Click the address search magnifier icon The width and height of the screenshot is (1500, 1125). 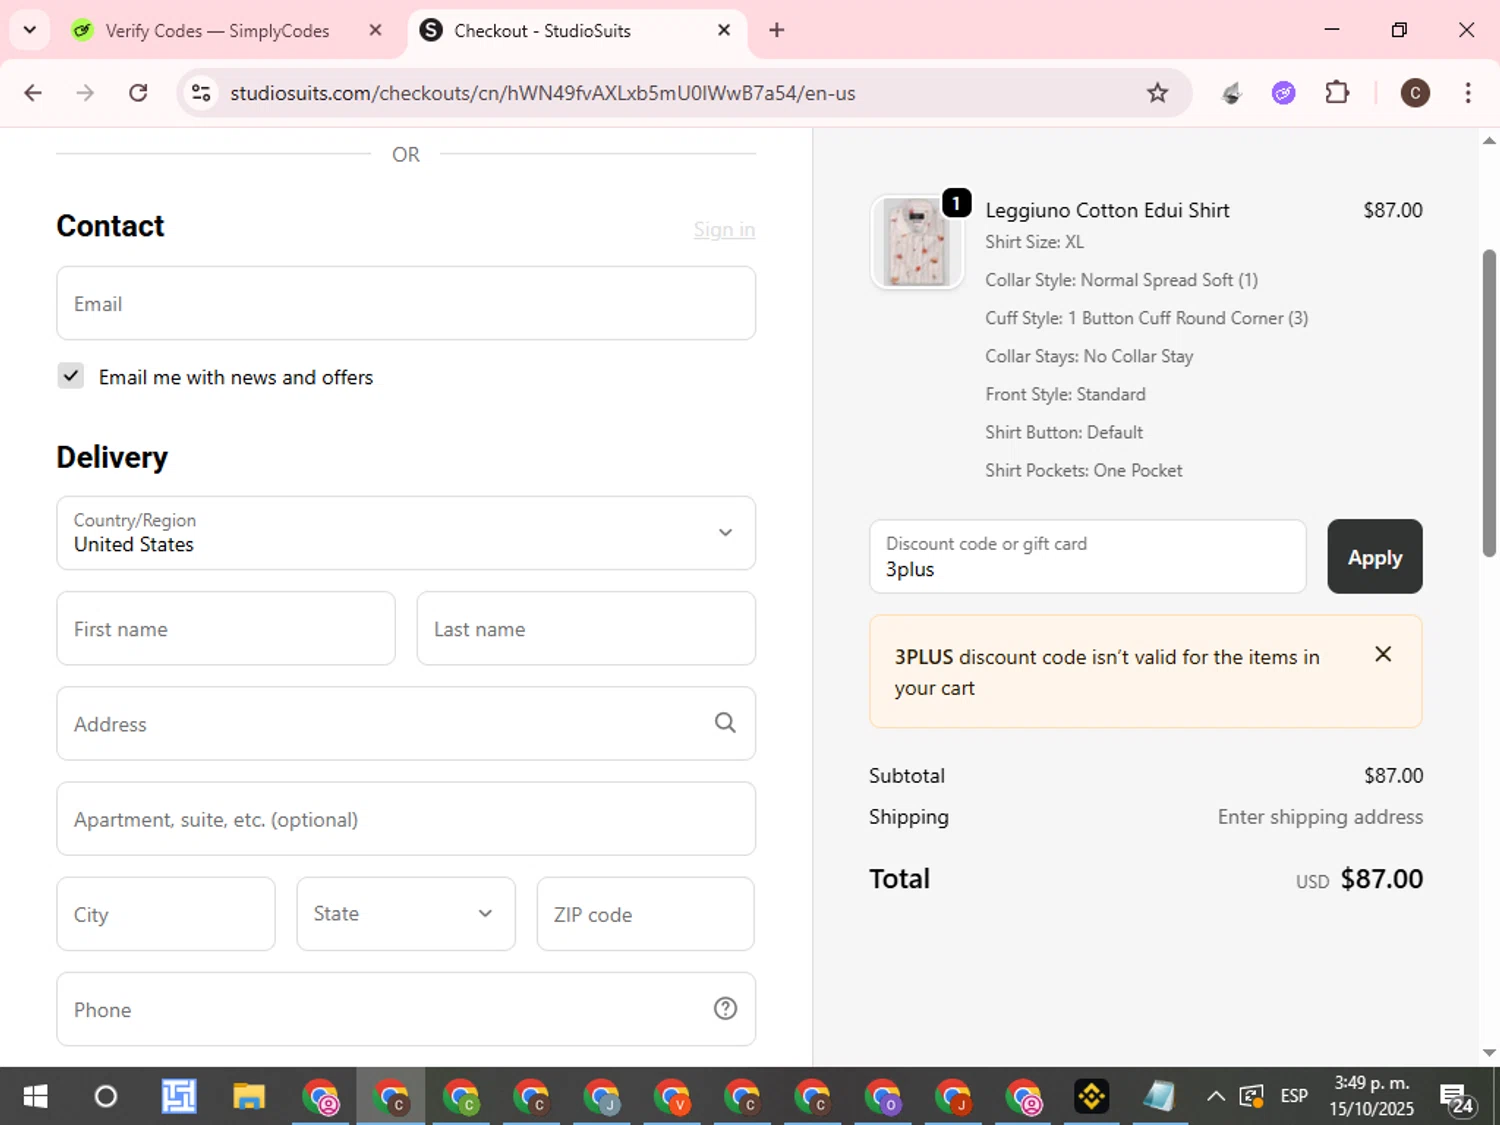(x=725, y=723)
